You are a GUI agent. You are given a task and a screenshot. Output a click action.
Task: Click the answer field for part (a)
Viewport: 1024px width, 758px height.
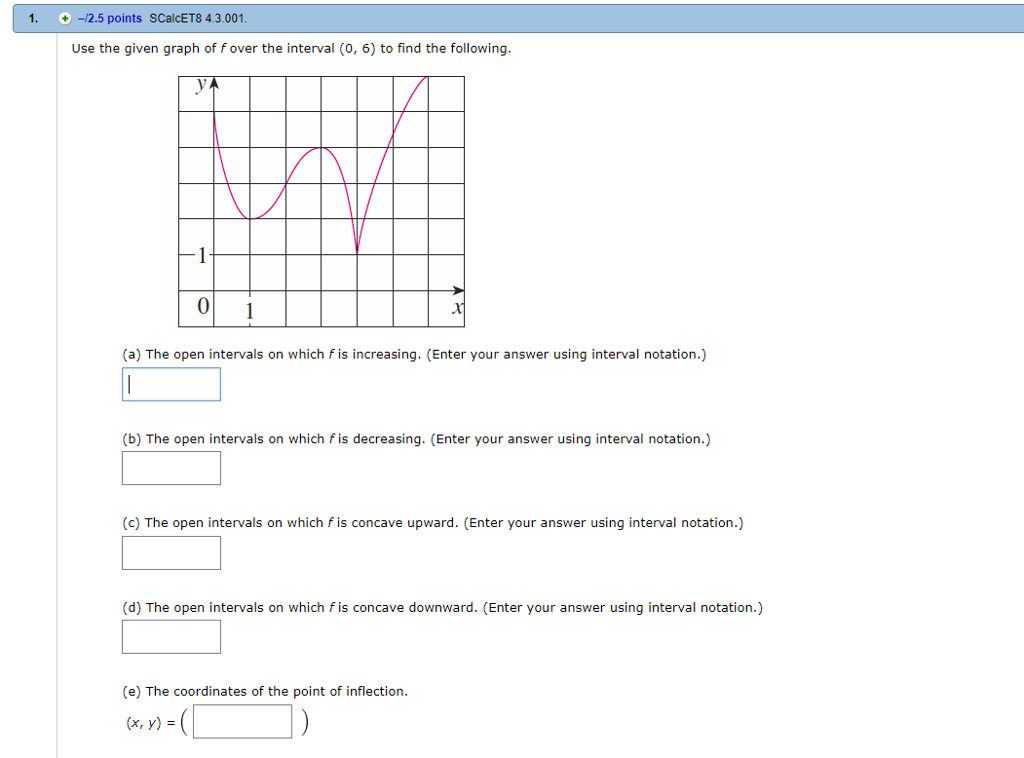(x=171, y=384)
